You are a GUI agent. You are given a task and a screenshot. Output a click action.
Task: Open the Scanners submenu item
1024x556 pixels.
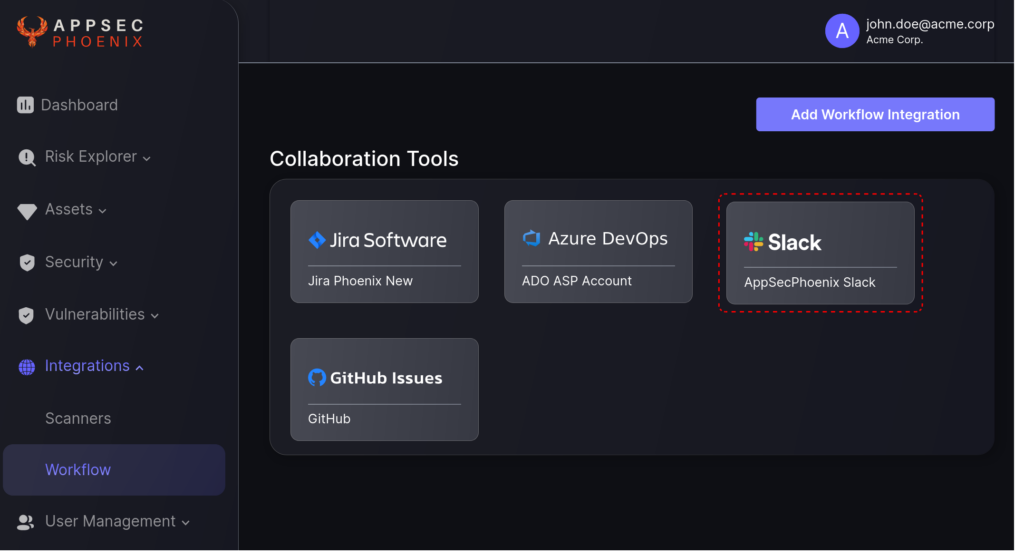pyautogui.click(x=78, y=421)
